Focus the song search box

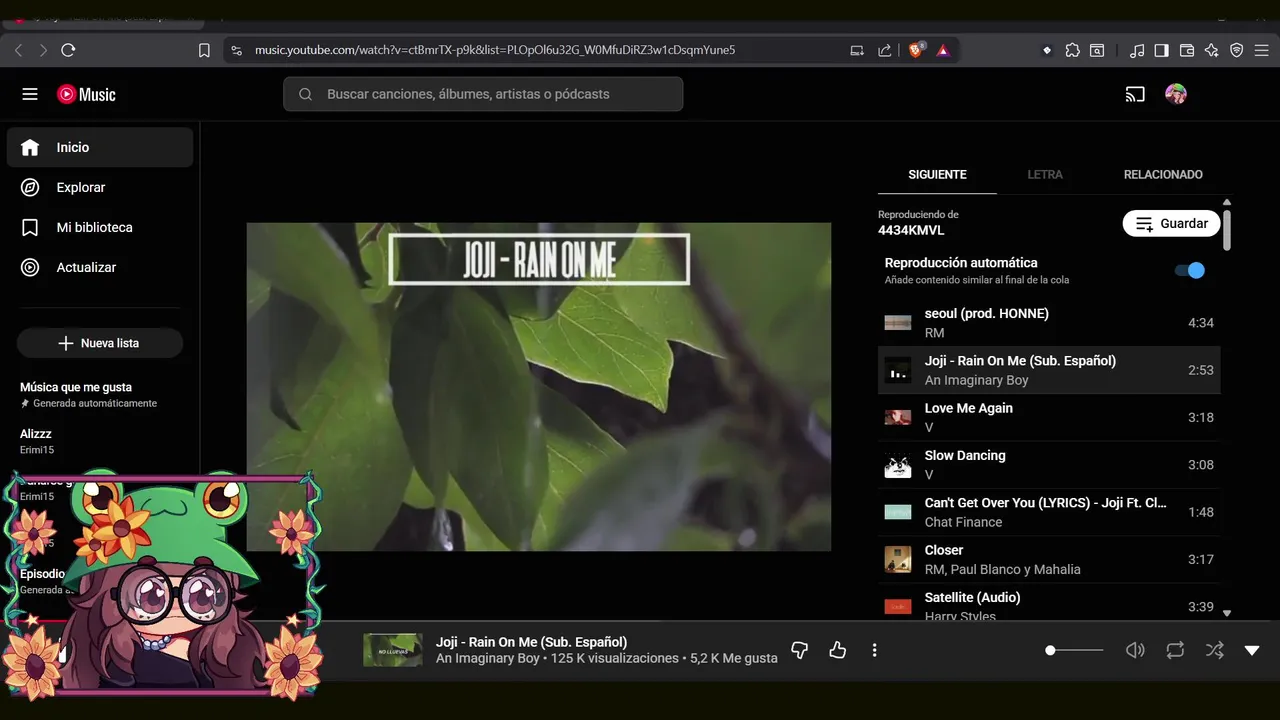point(483,94)
